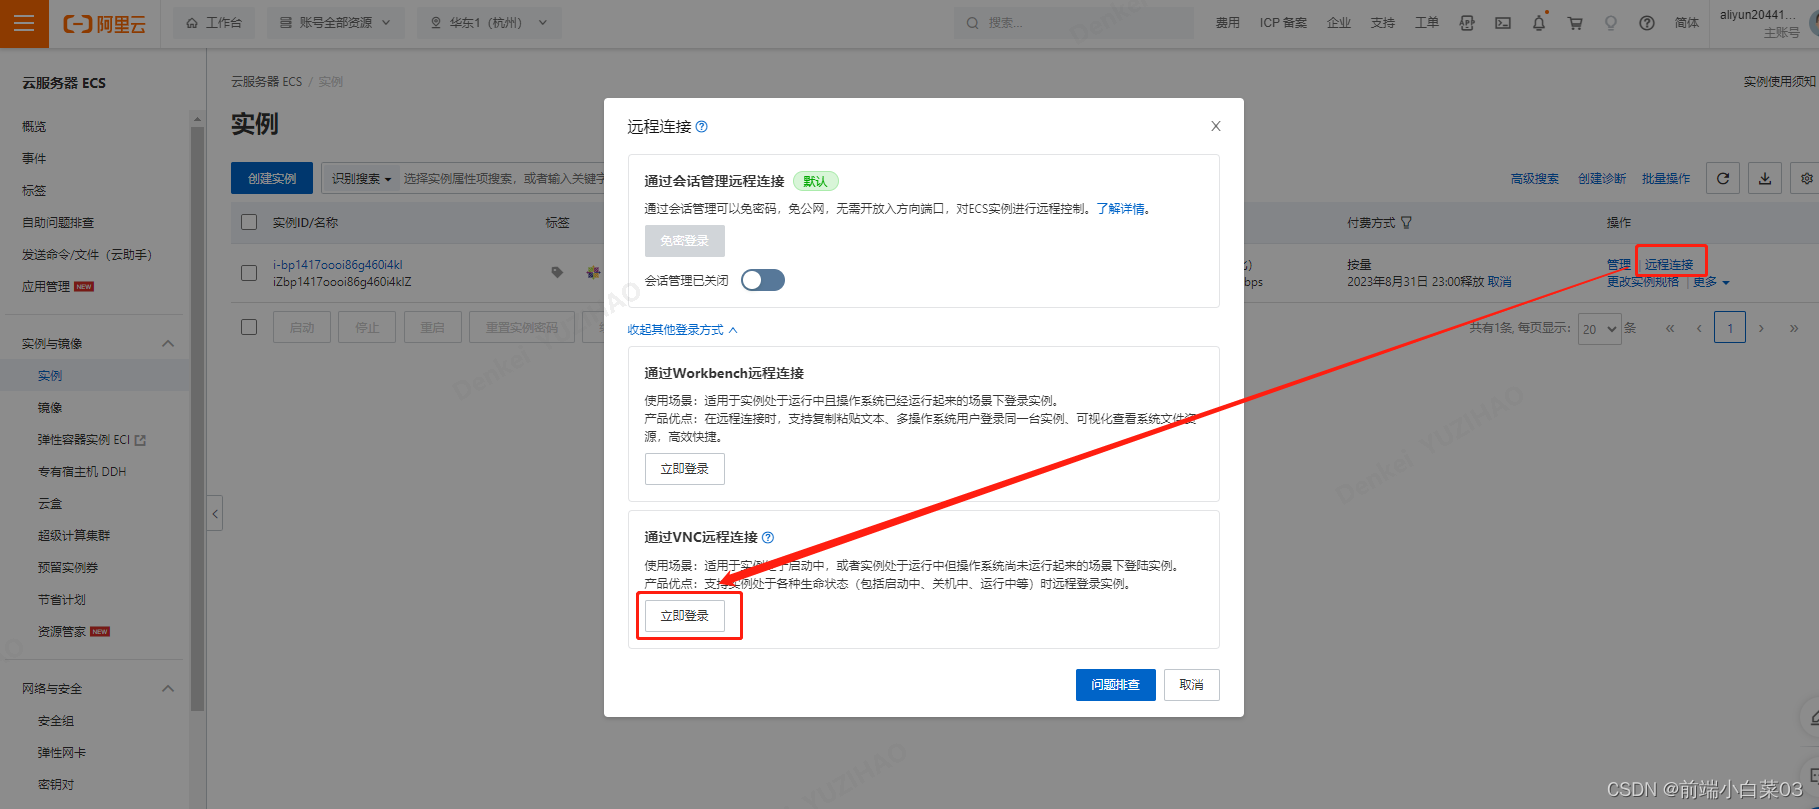Open the 了解详情 link

click(x=1121, y=209)
